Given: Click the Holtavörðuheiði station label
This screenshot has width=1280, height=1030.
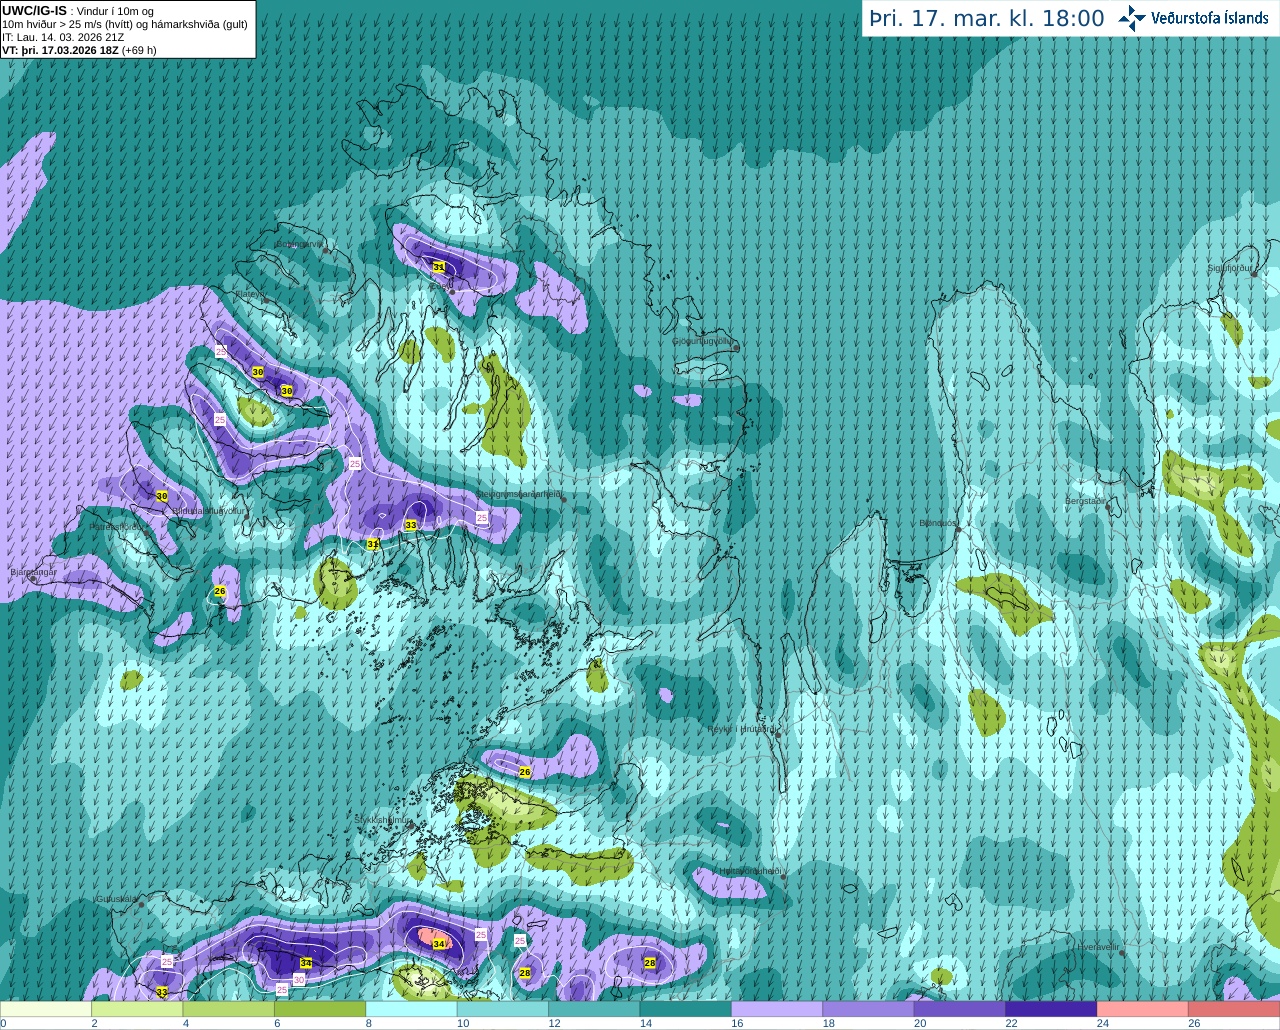Looking at the screenshot, I should click(x=750, y=871).
